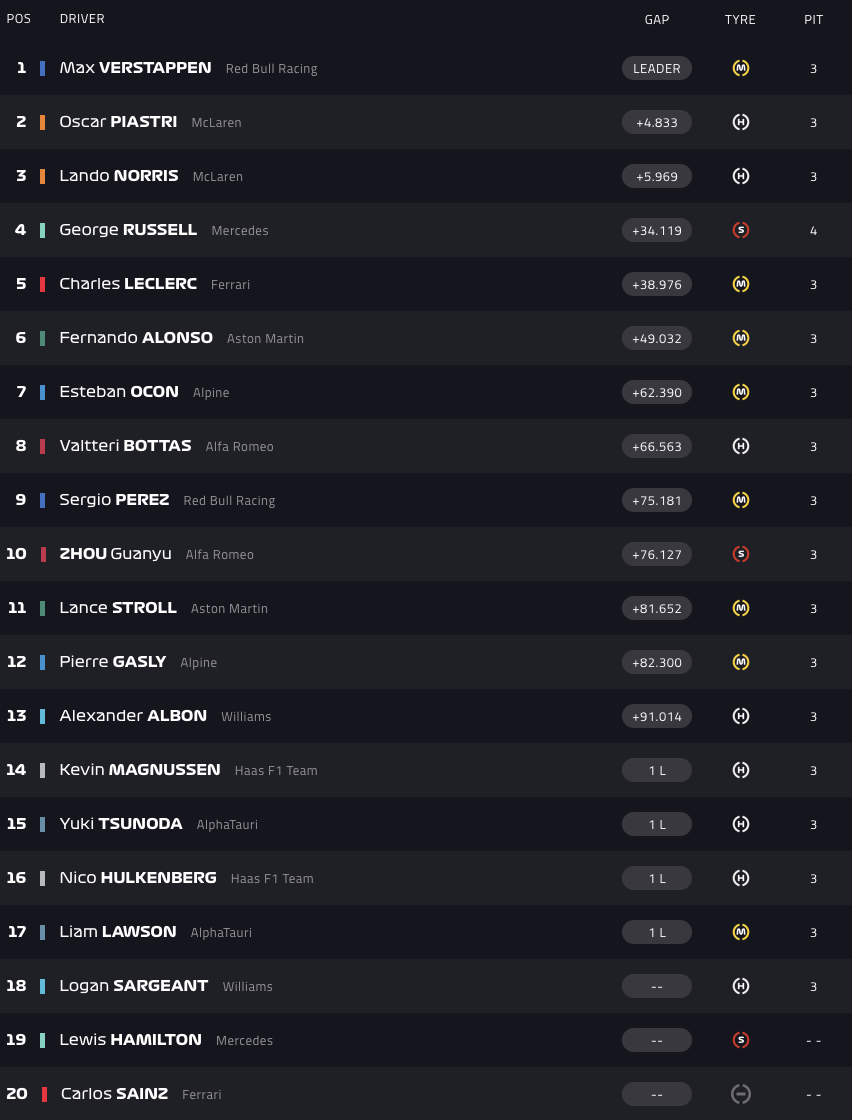Screen dimensions: 852x1120
Task: Click the DRIVER column header
Action: point(82,19)
